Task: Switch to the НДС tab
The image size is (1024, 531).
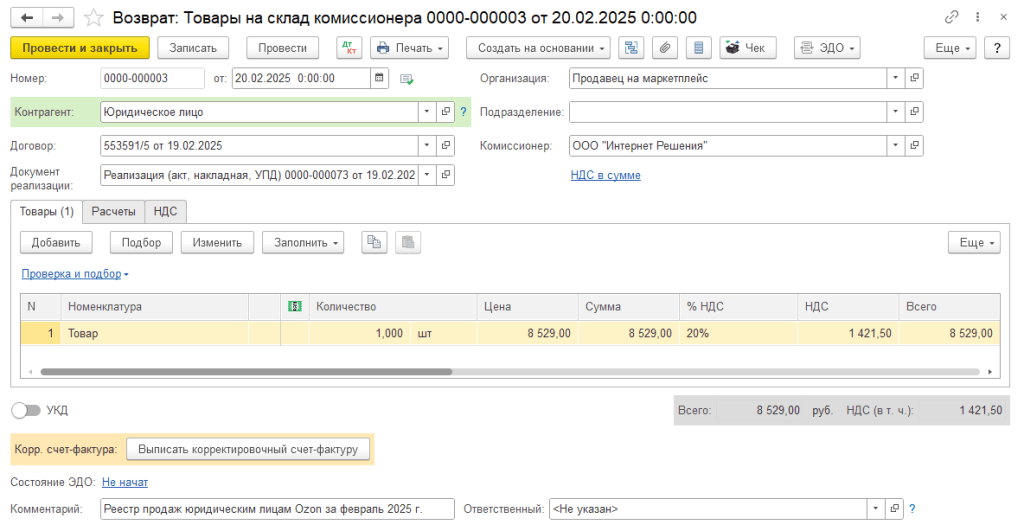Action: [x=165, y=211]
